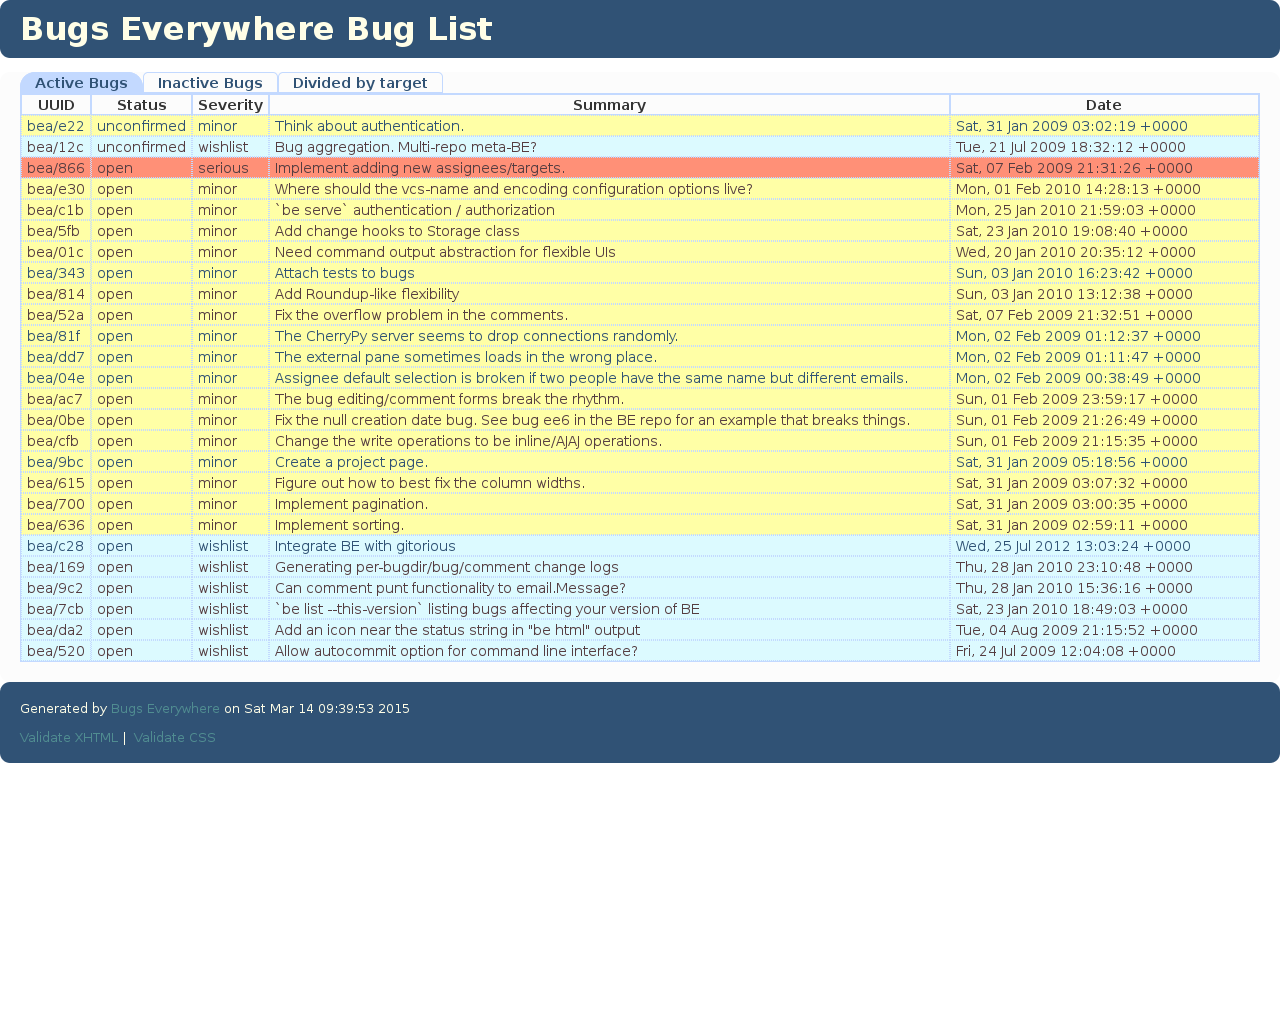
Task: Click the 'Bugs Everywhere' footer link
Action: (x=165, y=708)
